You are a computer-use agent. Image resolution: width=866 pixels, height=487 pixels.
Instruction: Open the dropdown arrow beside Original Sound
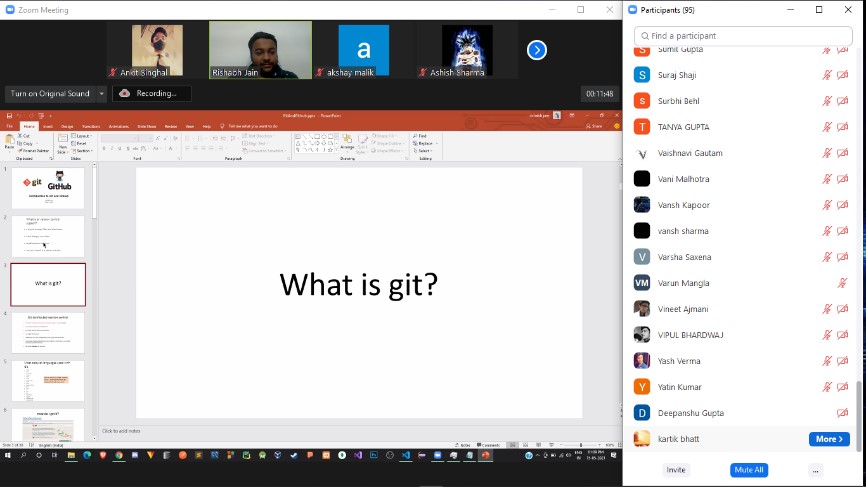pyautogui.click(x=102, y=93)
